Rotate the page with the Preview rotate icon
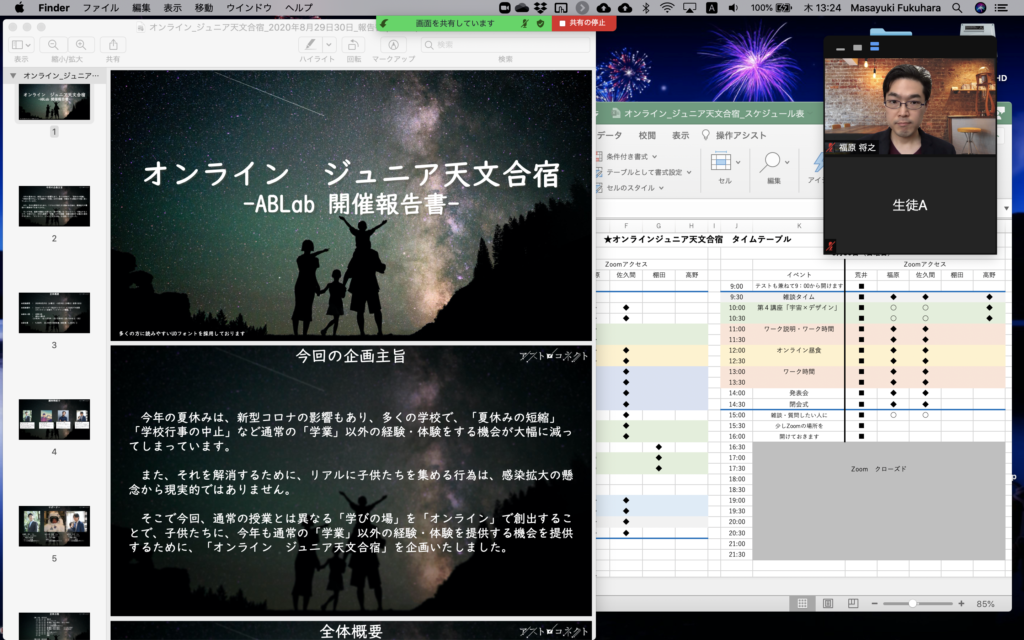 (353, 44)
